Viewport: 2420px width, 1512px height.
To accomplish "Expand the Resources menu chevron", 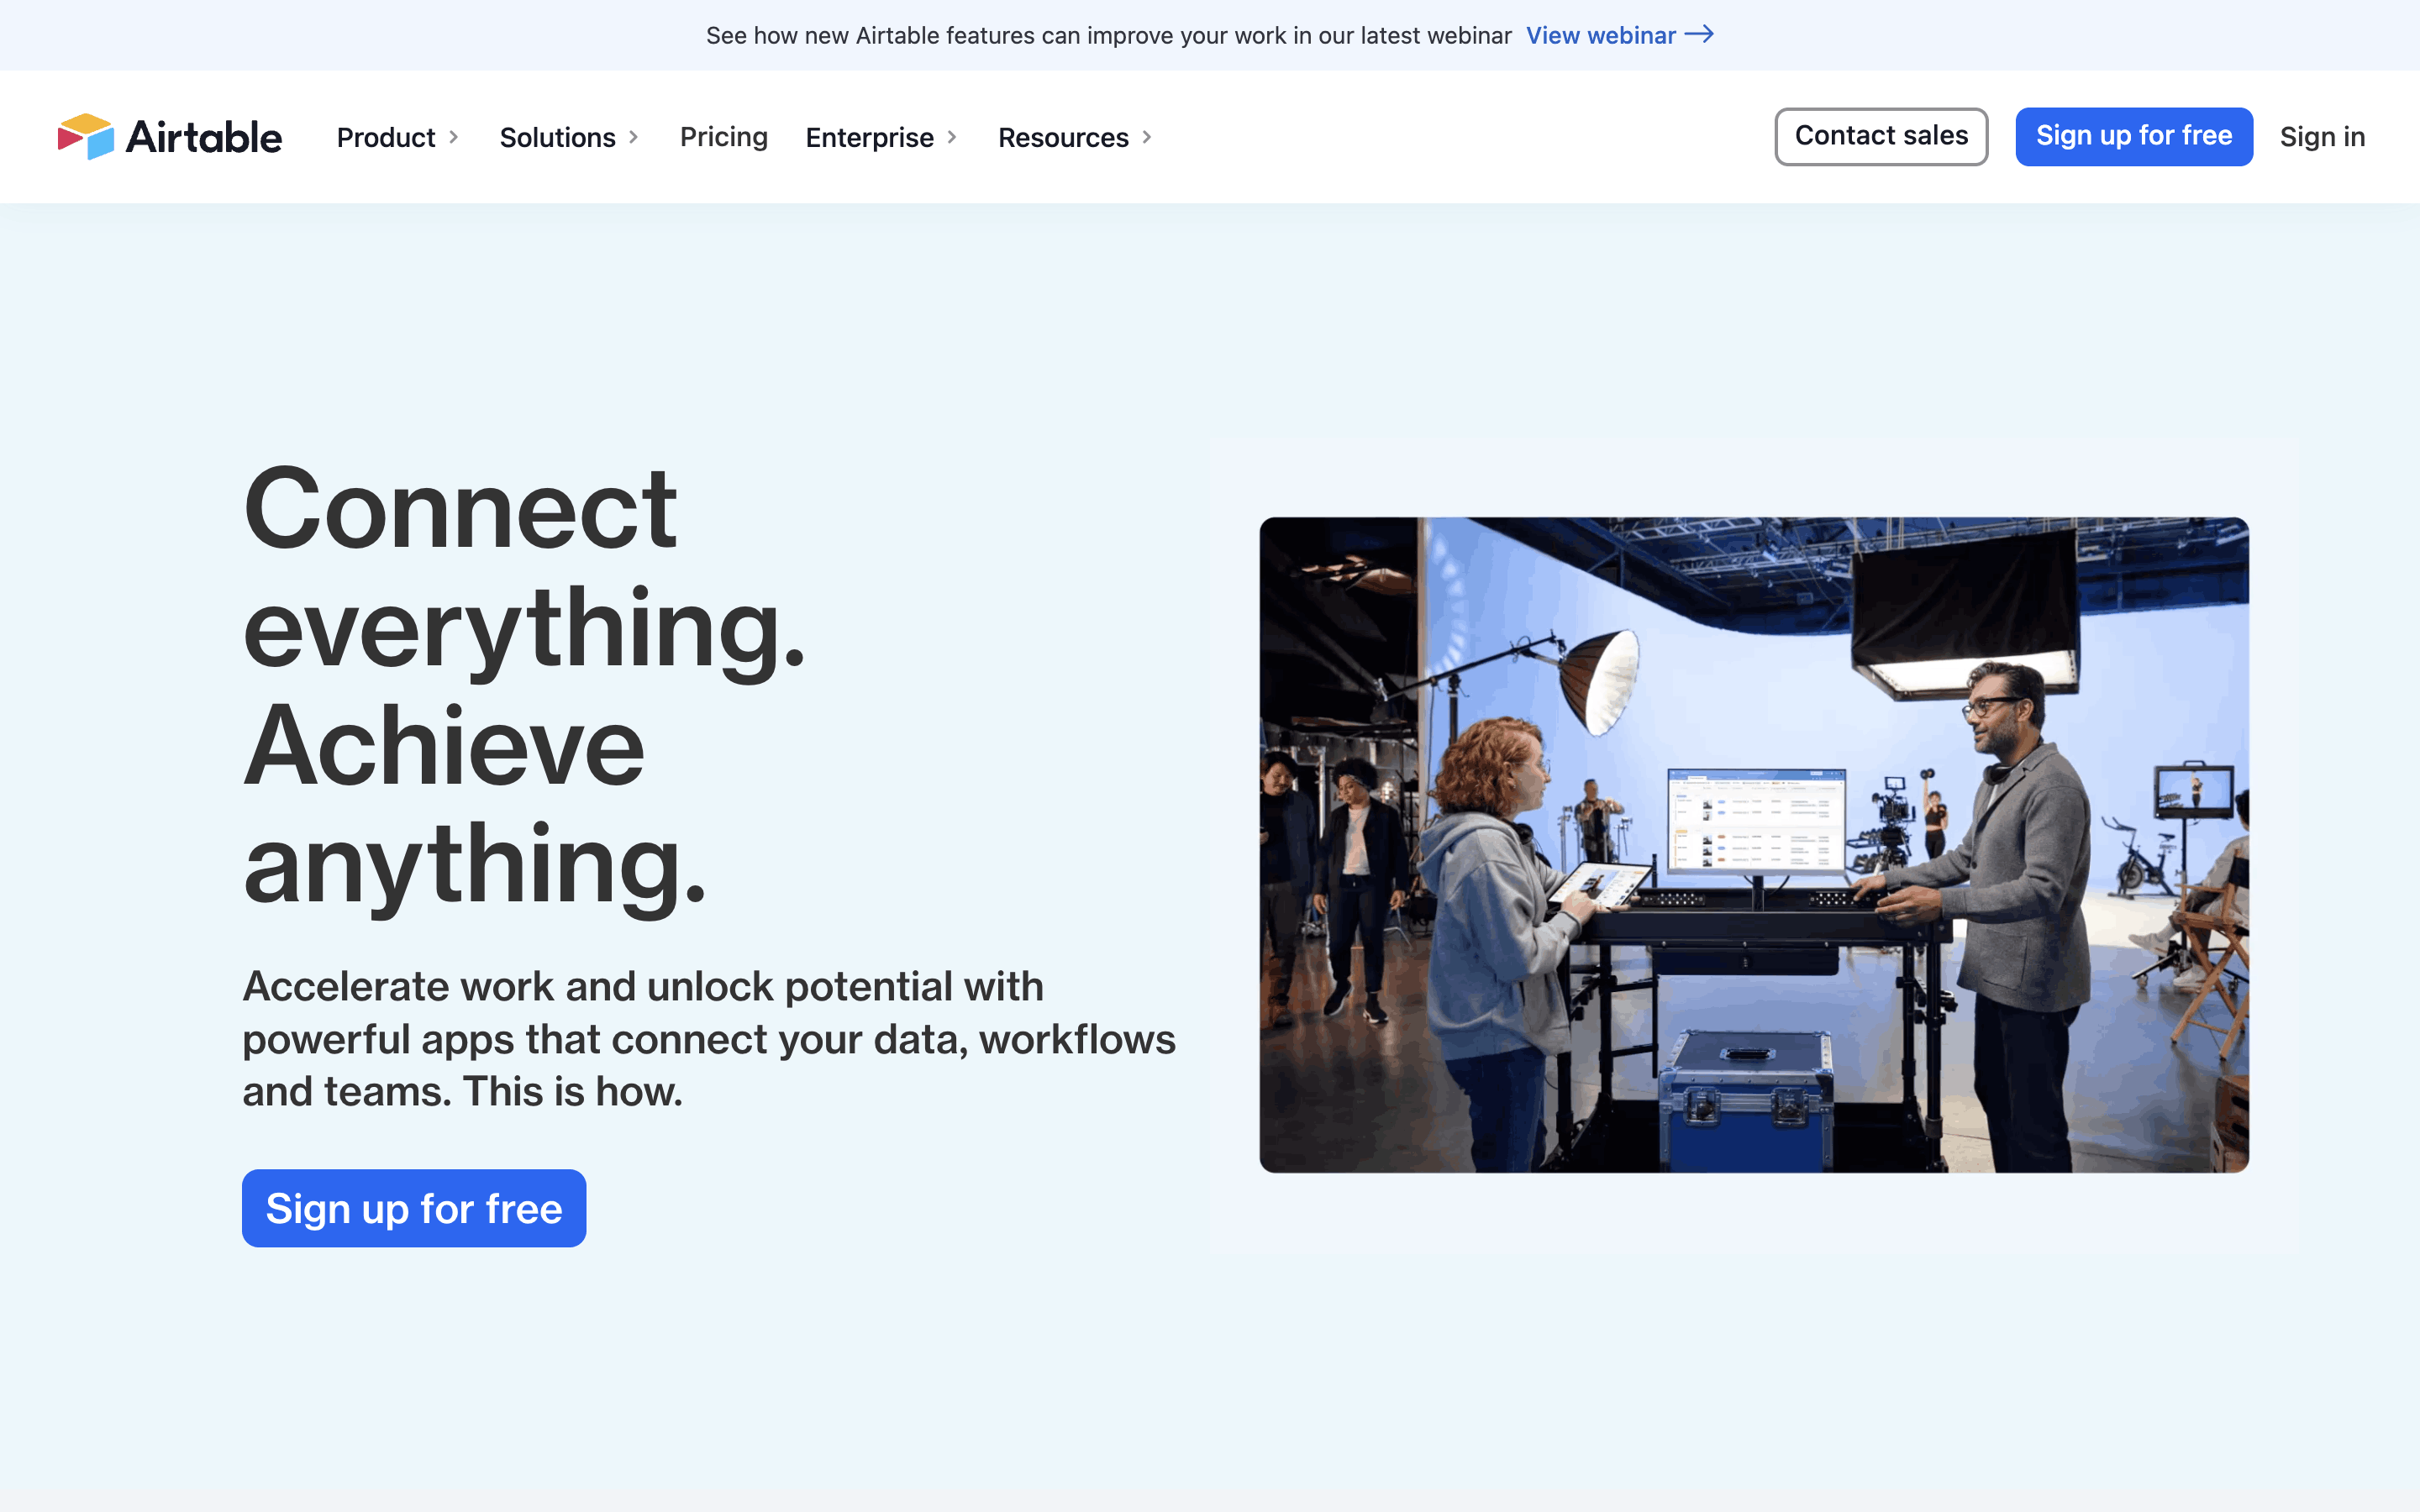I will coord(1147,137).
